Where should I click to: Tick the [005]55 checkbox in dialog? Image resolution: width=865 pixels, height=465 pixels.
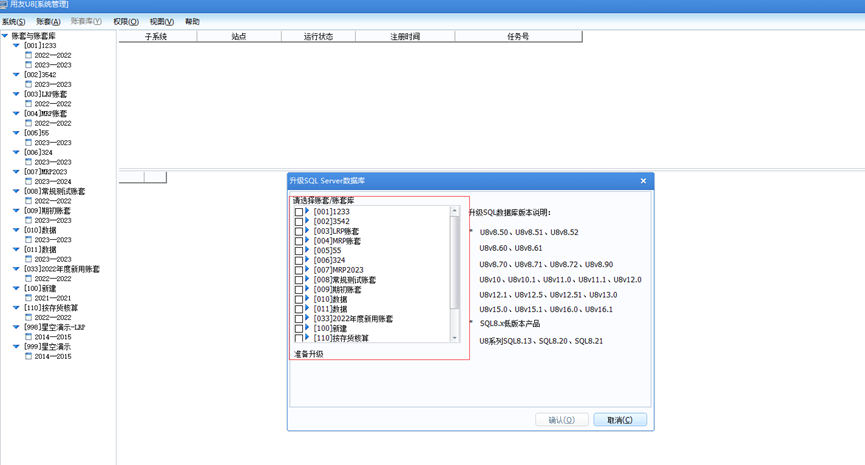pos(298,250)
